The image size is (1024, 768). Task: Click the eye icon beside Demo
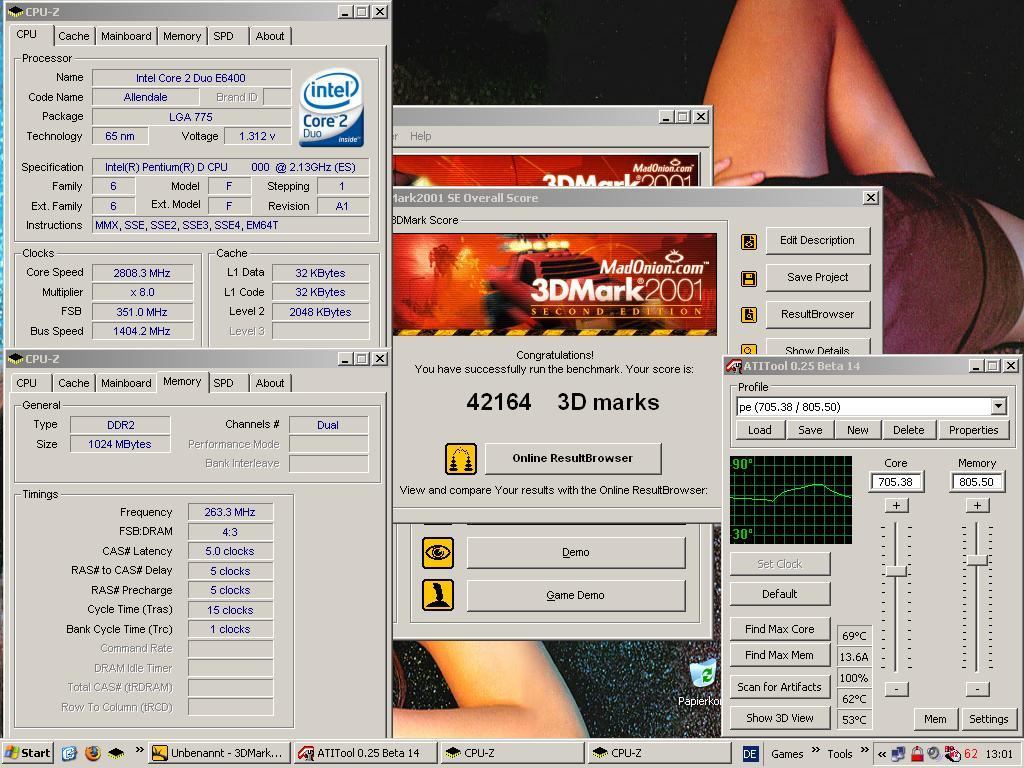[438, 553]
